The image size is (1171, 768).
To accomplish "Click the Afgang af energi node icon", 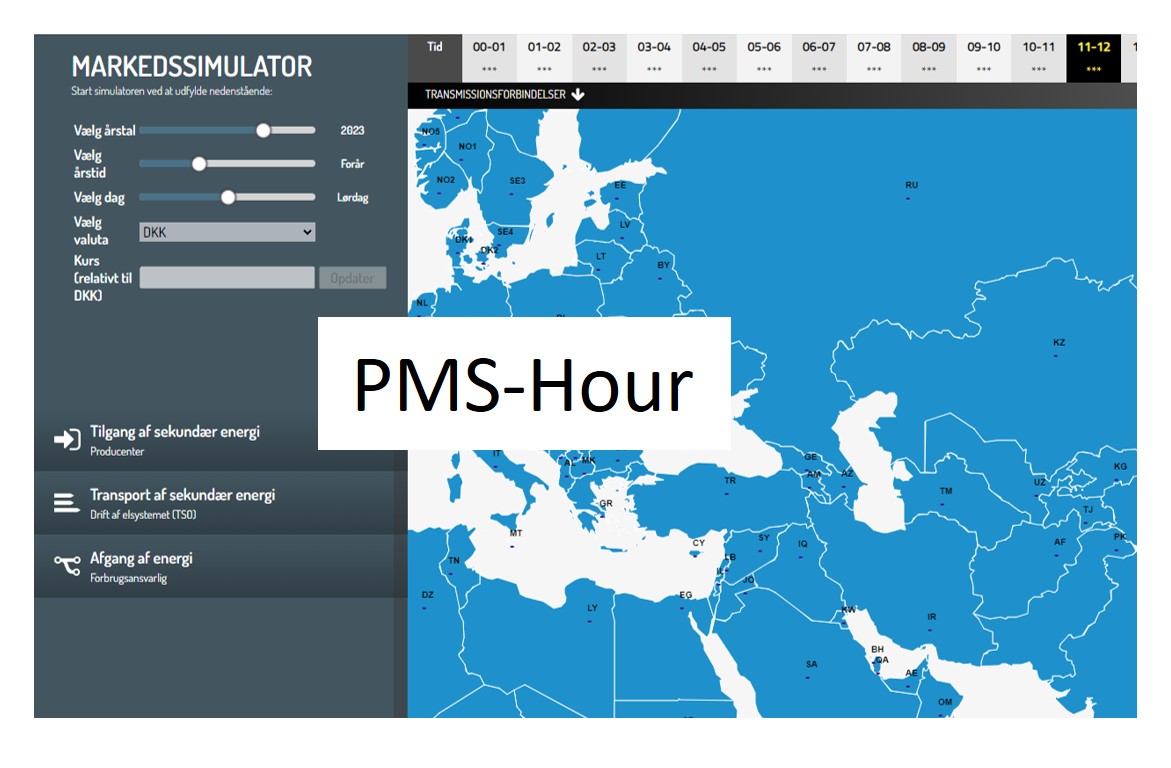I will [67, 565].
